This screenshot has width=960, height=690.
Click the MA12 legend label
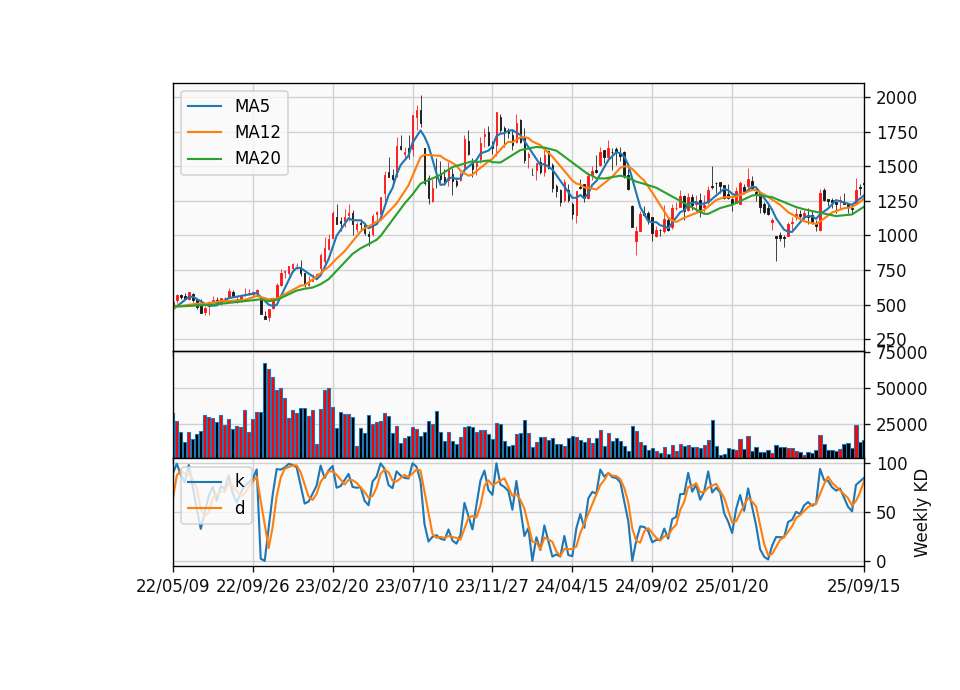[x=257, y=132]
